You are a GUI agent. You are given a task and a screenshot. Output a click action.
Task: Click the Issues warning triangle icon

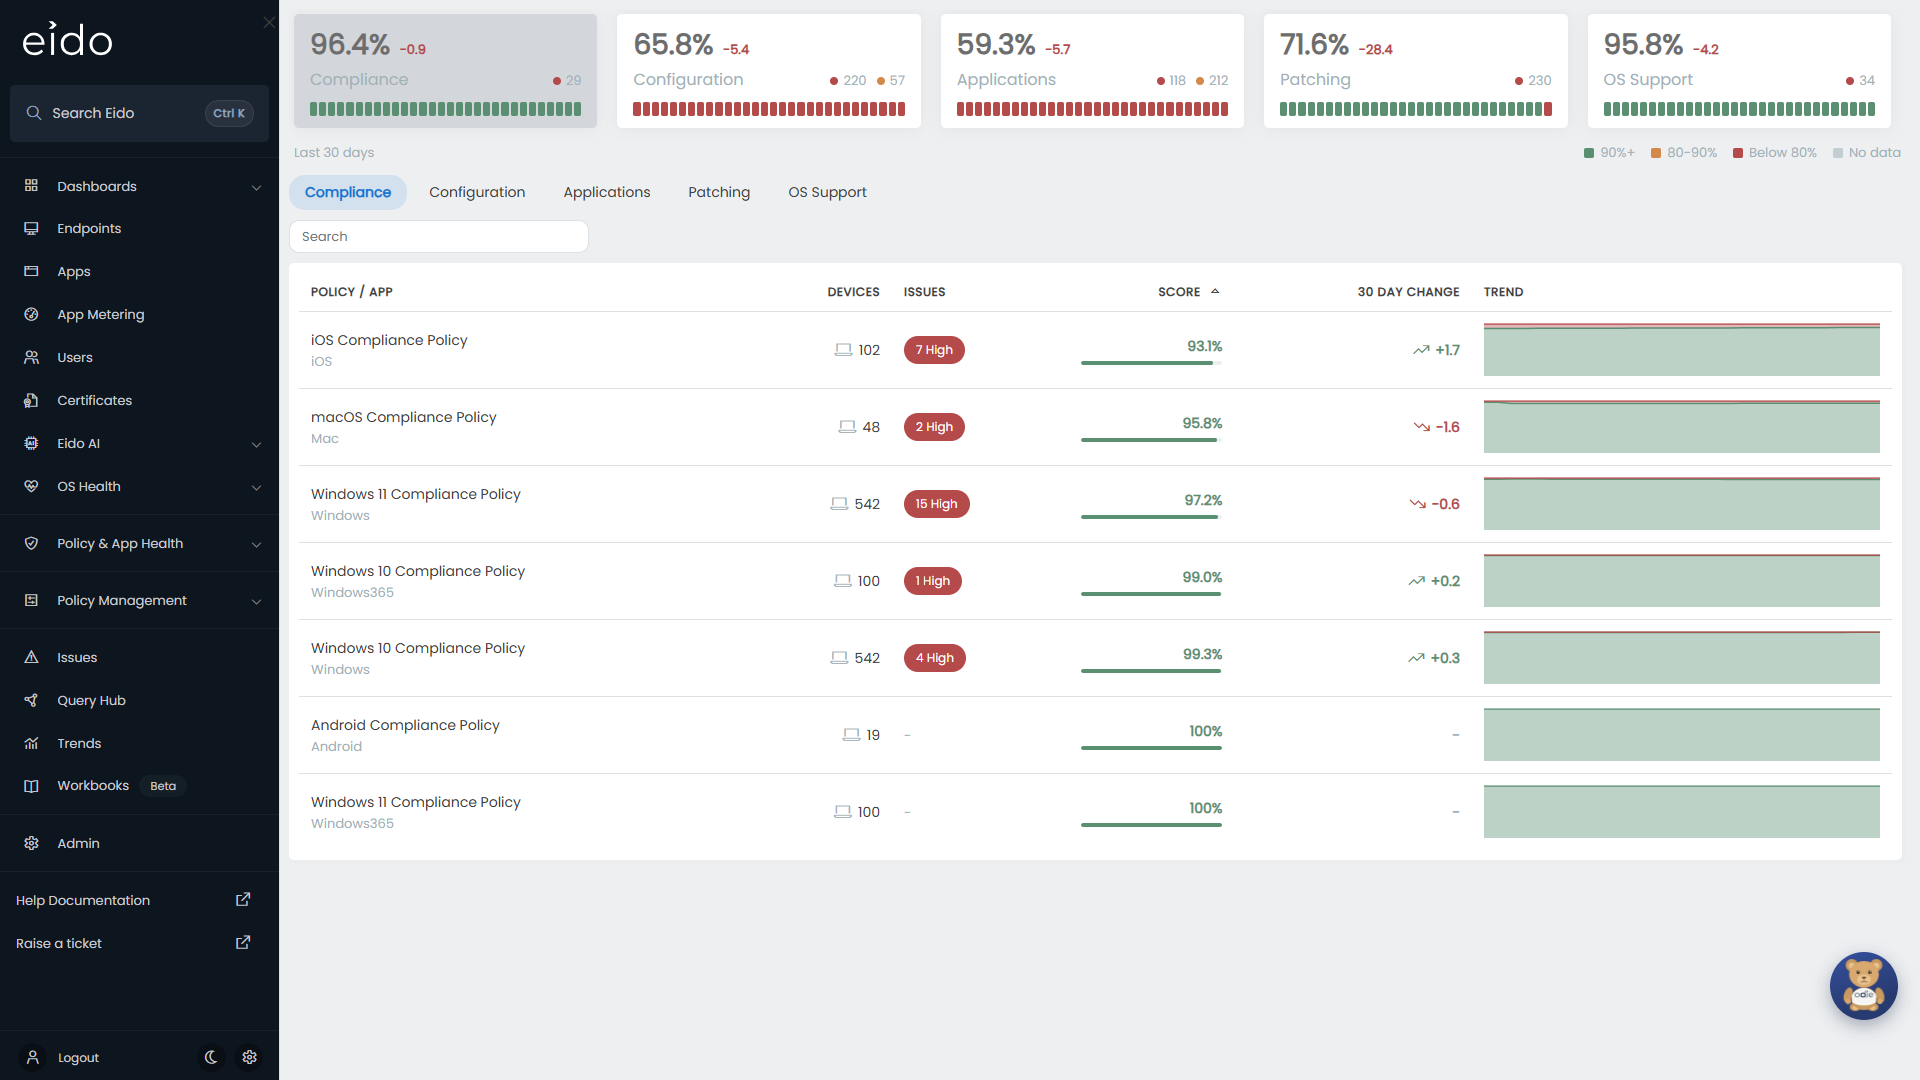click(x=31, y=657)
